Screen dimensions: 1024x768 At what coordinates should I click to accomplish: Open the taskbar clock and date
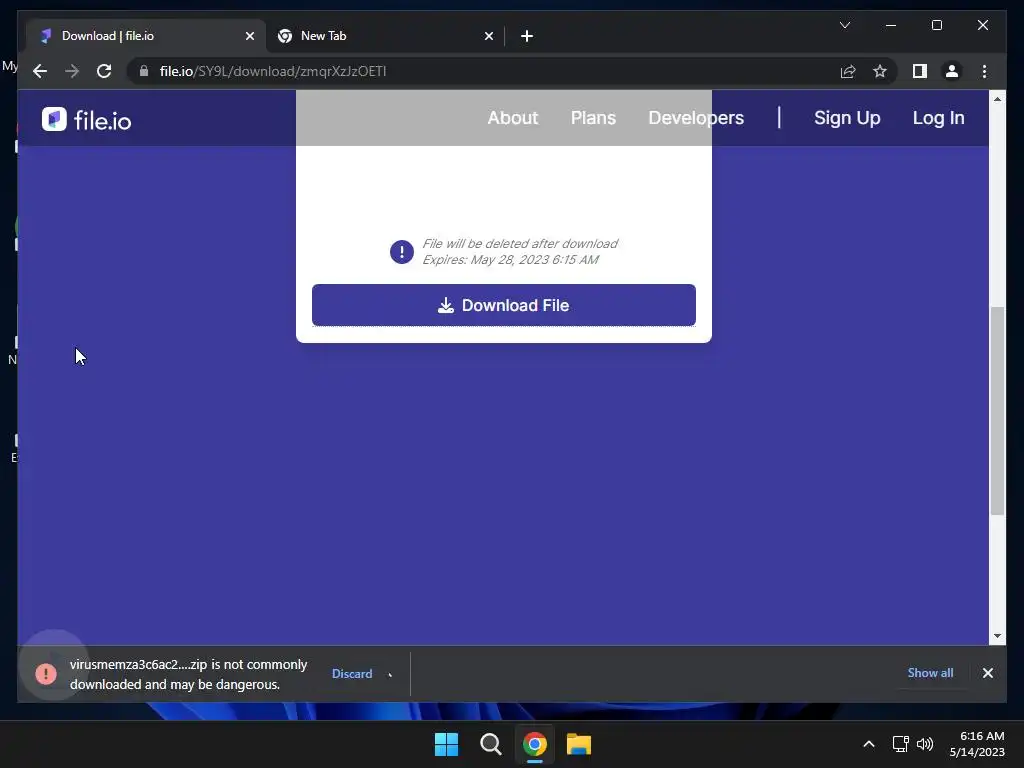pyautogui.click(x=977, y=744)
